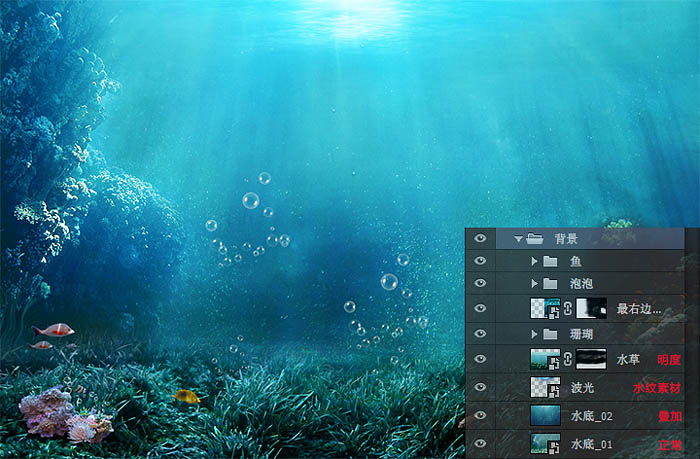Click the mask link icon on 最右边 layer
The width and height of the screenshot is (700, 459).
[x=568, y=308]
